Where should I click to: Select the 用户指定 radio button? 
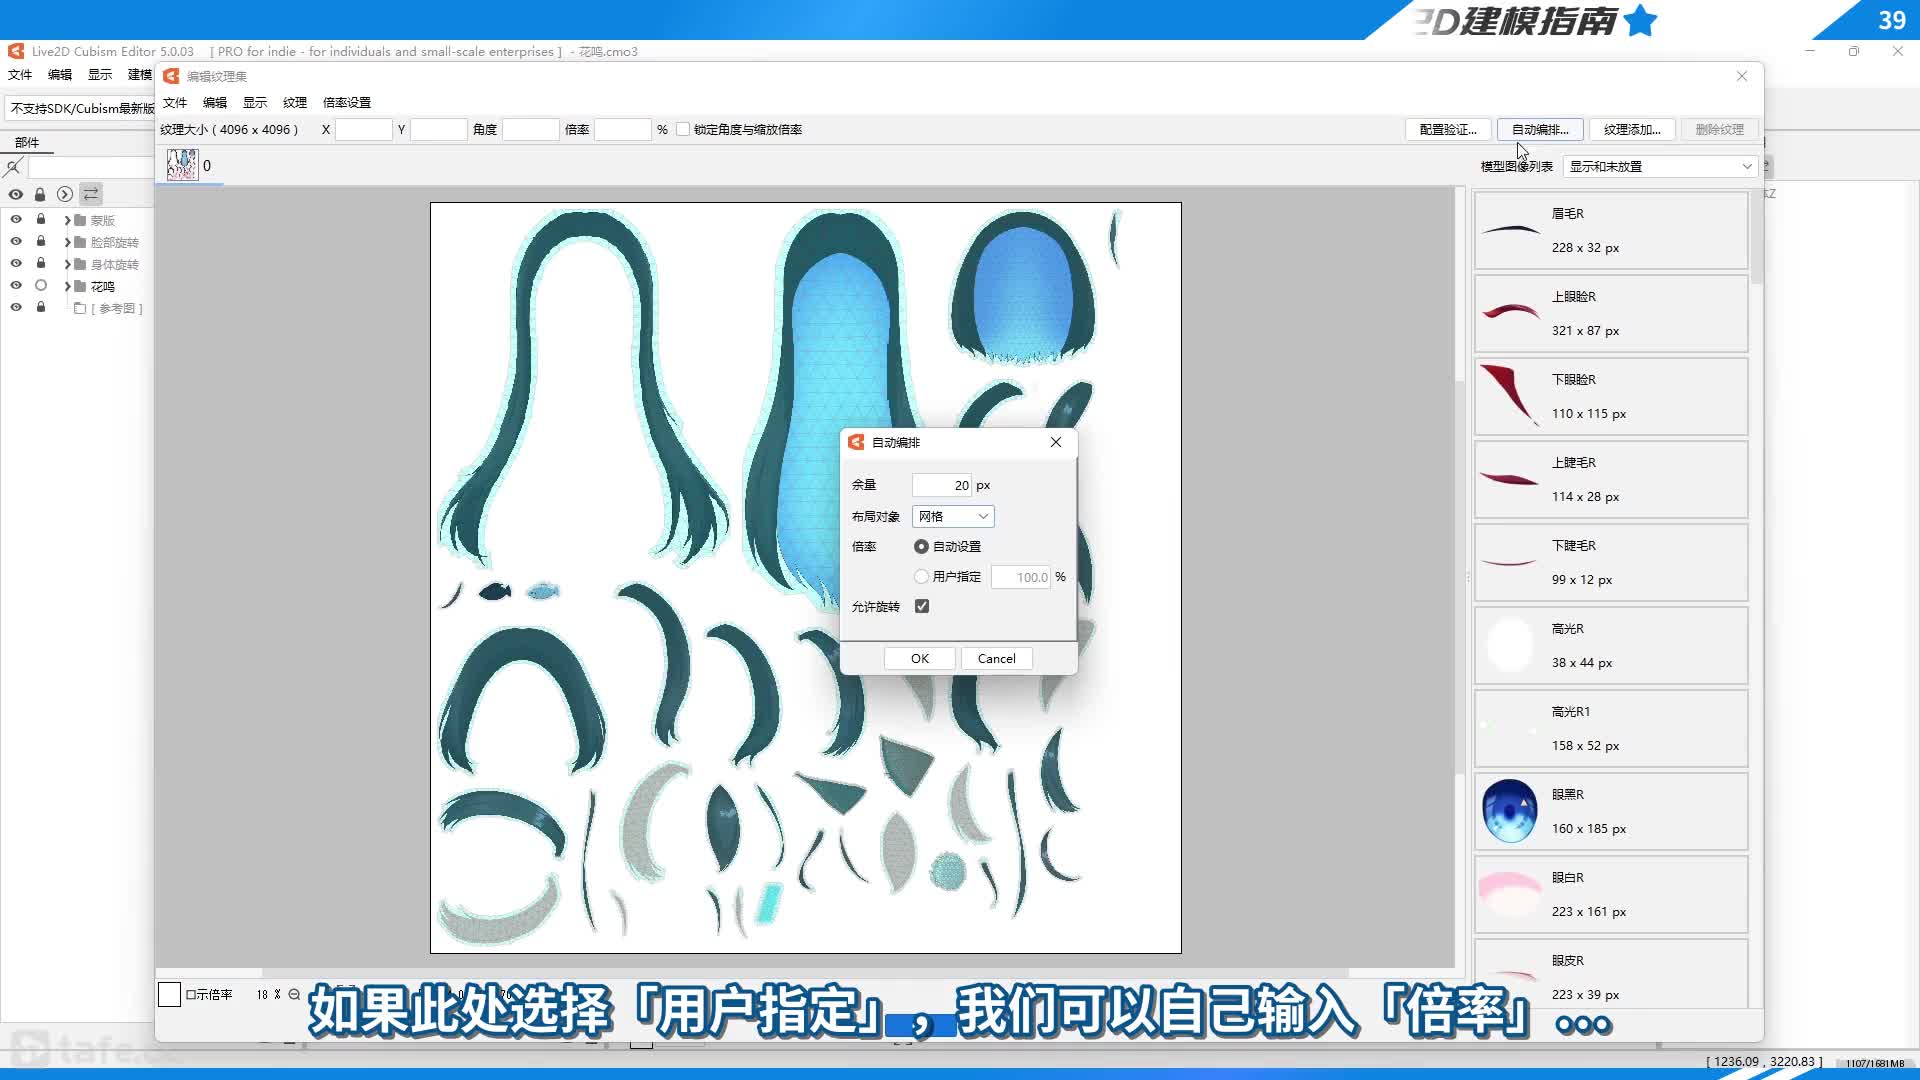[x=921, y=576]
